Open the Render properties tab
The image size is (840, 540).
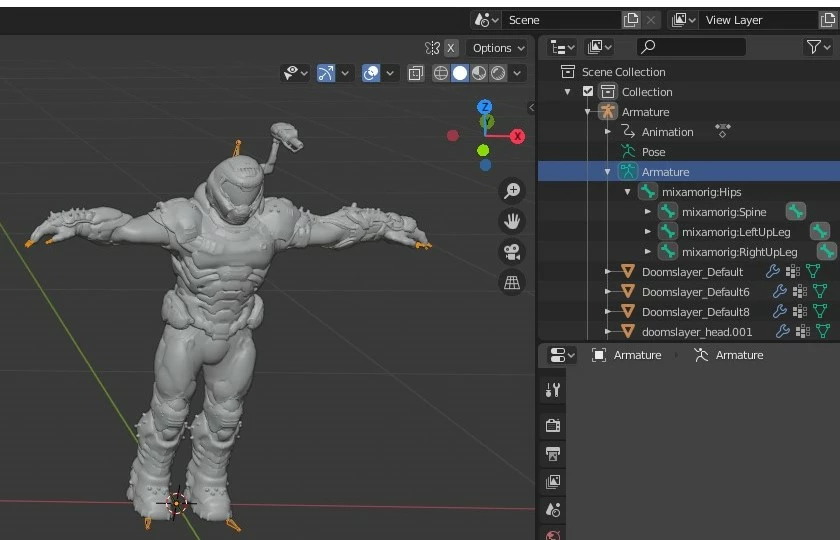click(x=553, y=425)
